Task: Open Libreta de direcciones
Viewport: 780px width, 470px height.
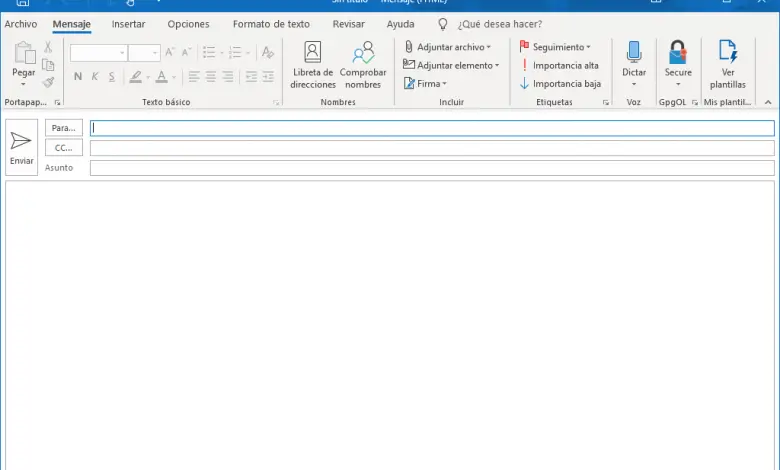Action: click(x=313, y=65)
